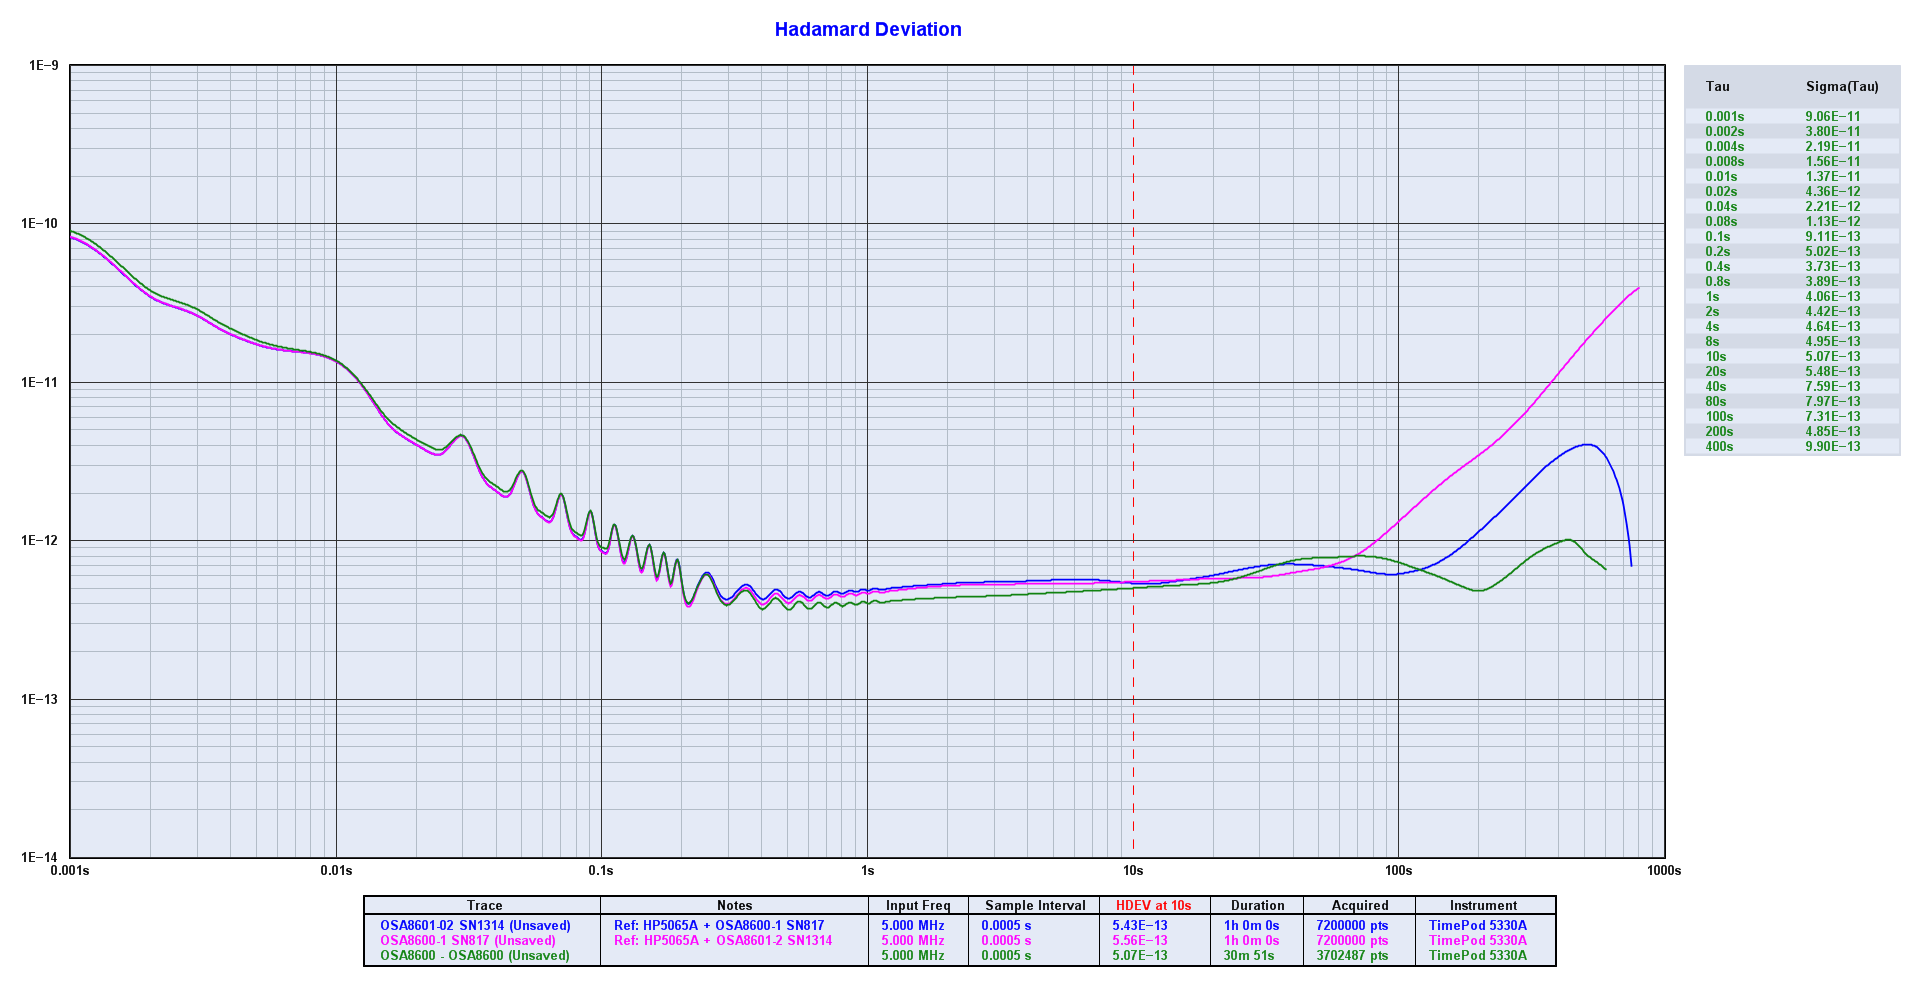The height and width of the screenshot is (998, 1920).
Task: Click the HDEV value 5.43E-13
Action: click(1140, 925)
